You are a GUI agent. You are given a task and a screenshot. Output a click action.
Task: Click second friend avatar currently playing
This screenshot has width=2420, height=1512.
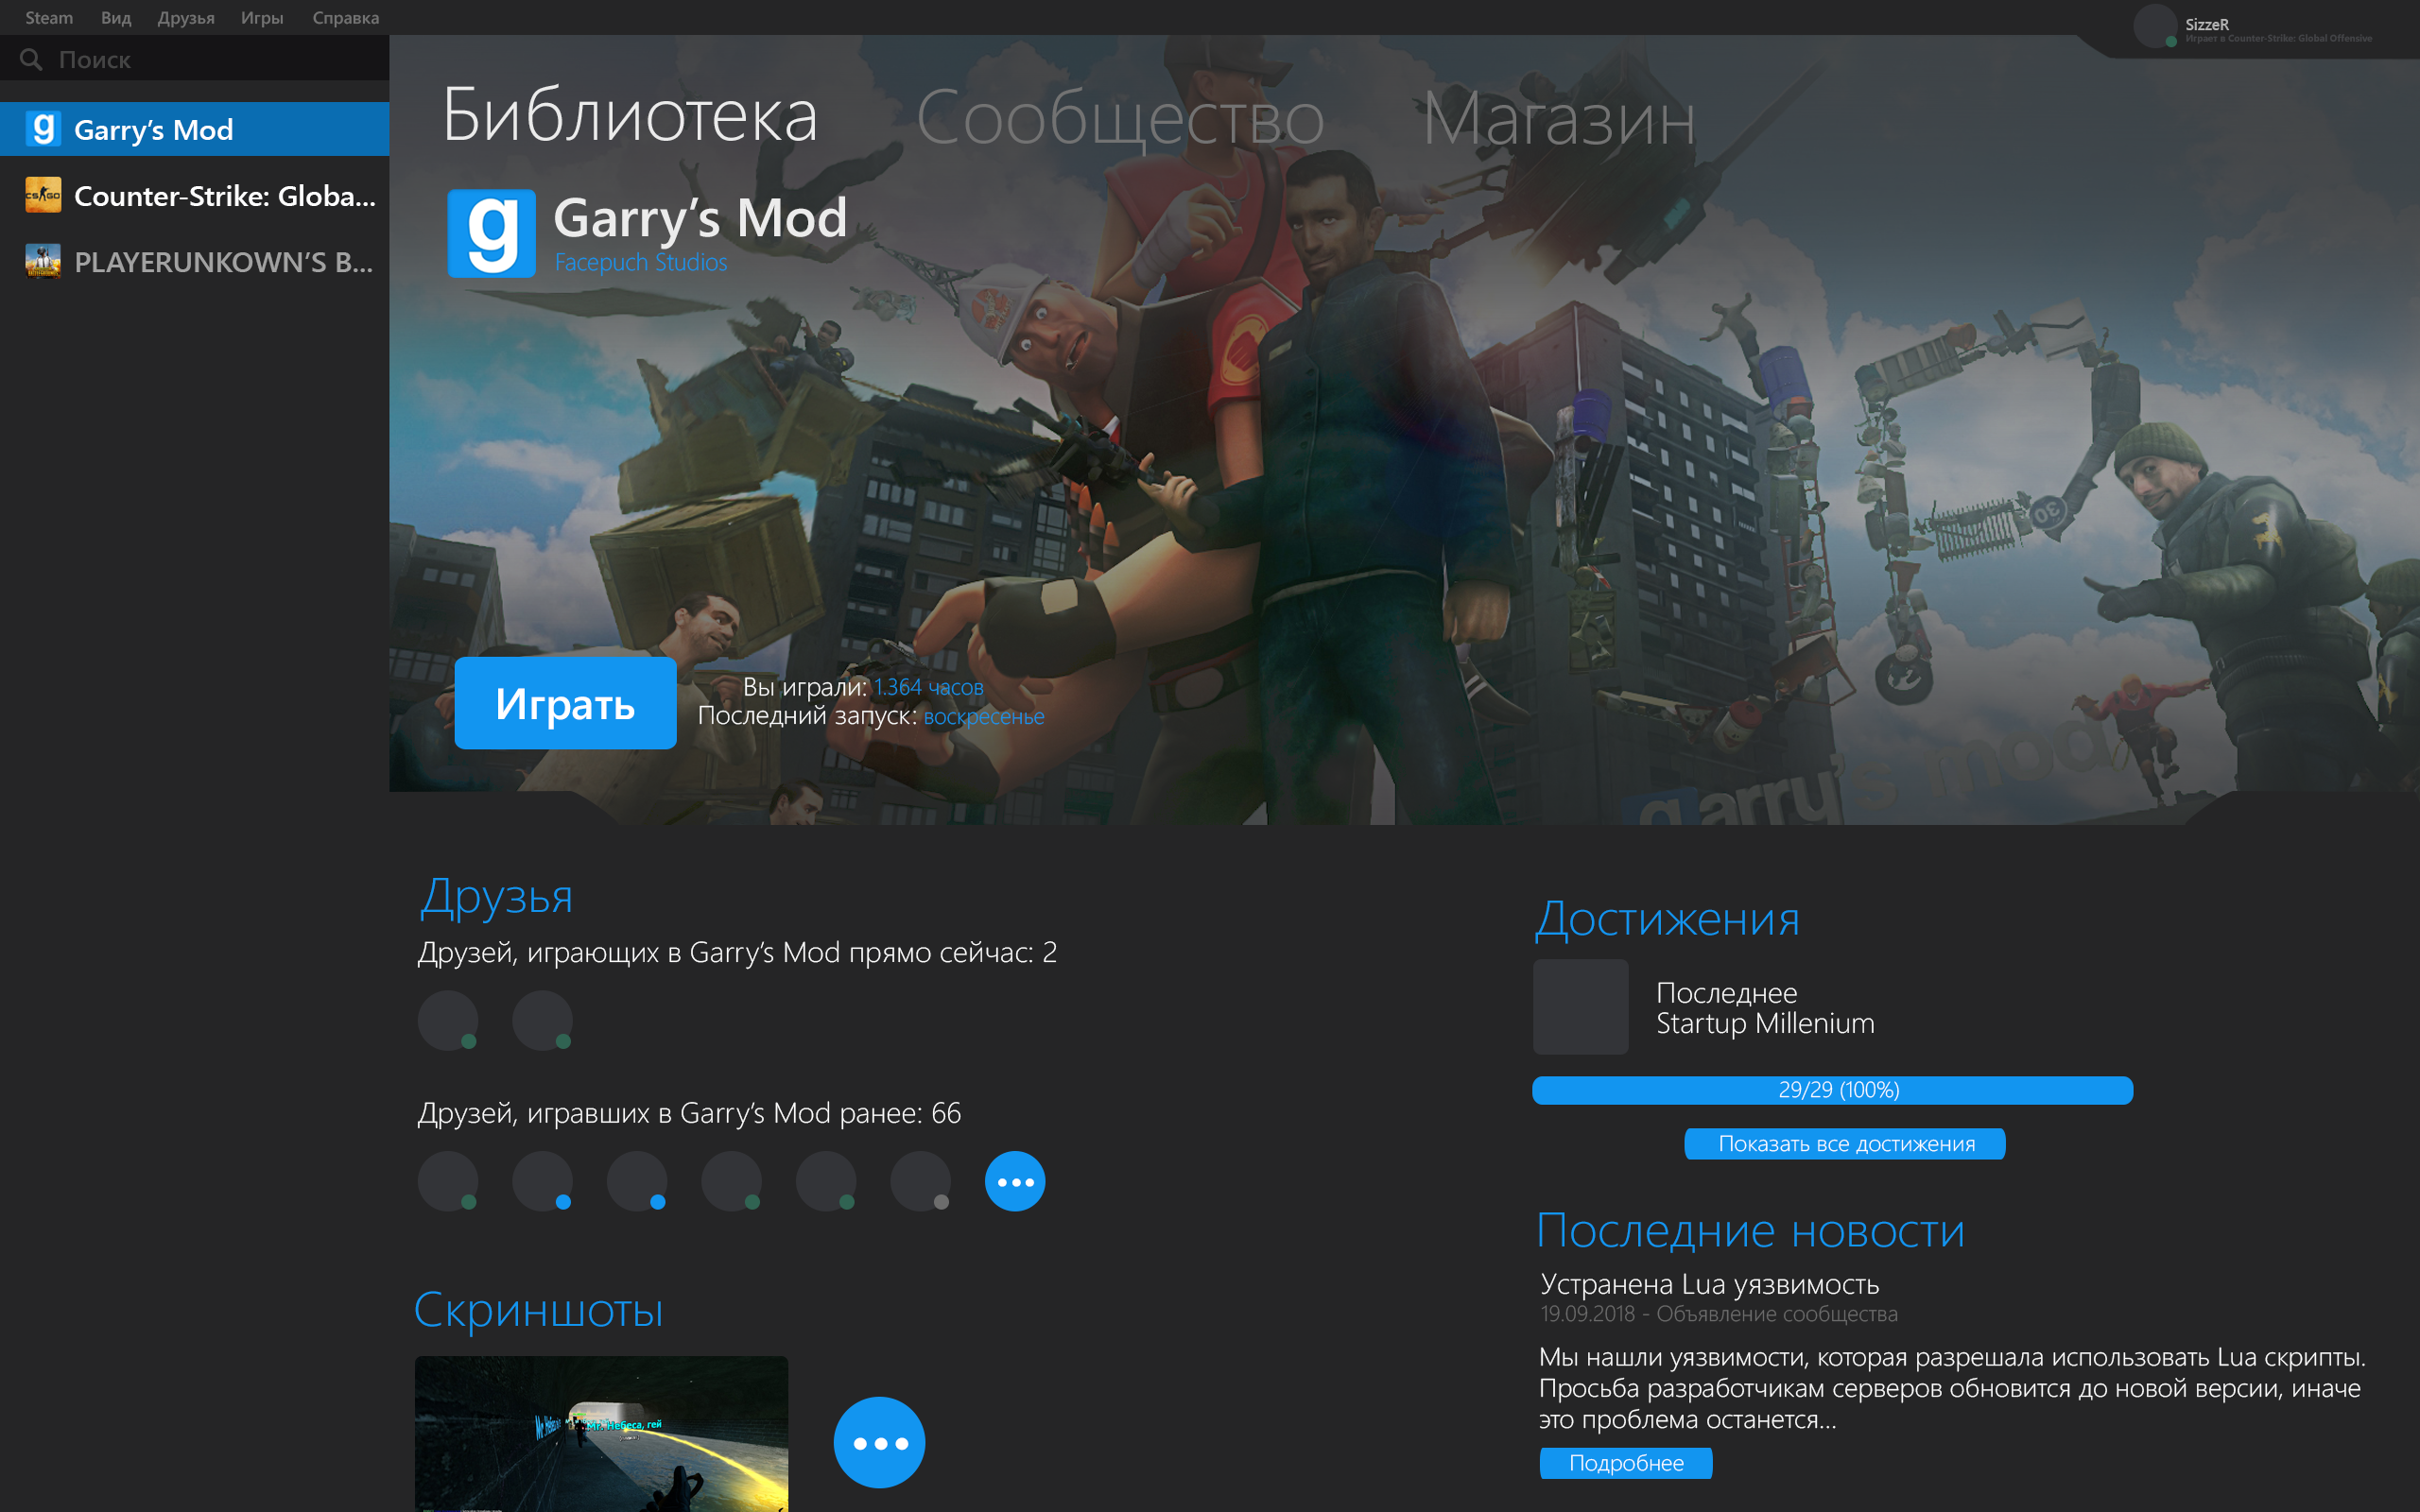point(542,1020)
